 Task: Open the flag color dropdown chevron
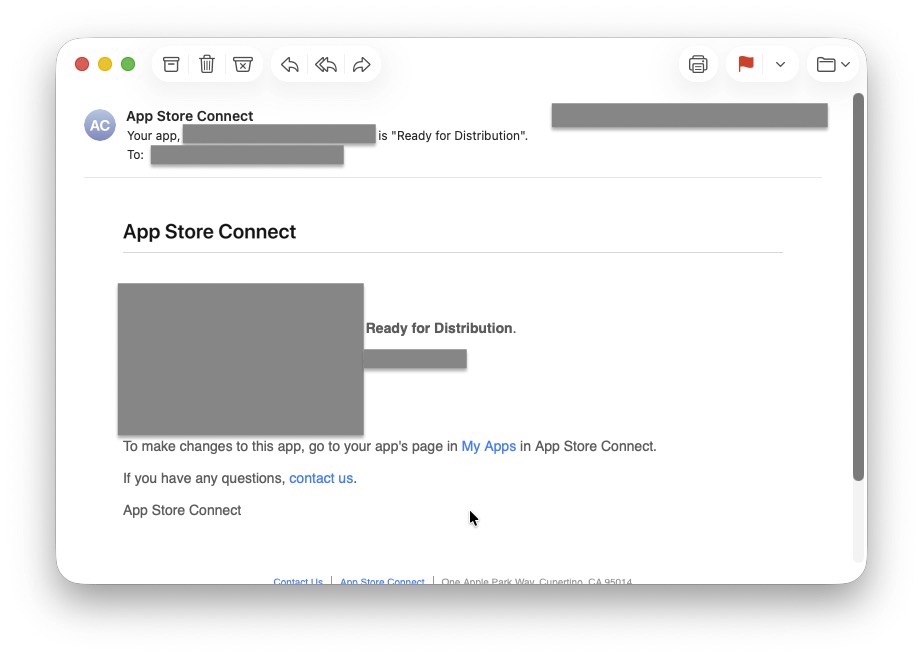tap(781, 64)
